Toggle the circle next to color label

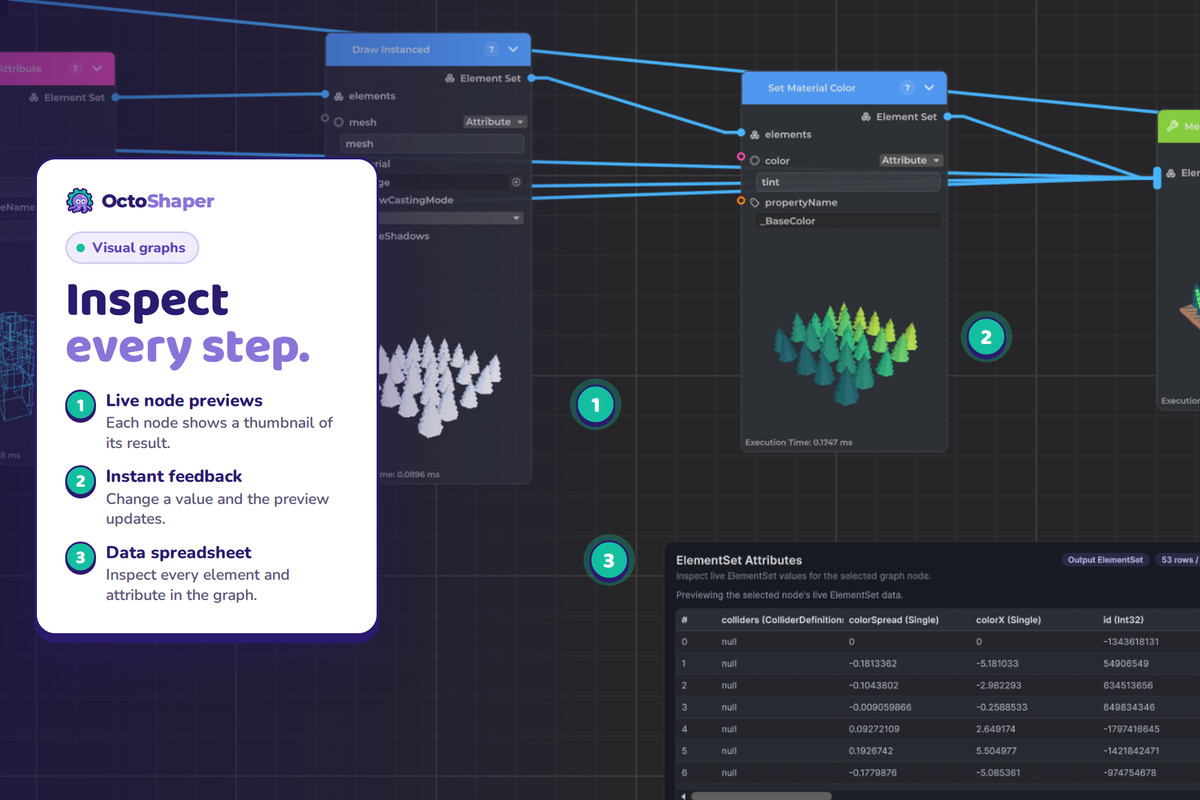pyautogui.click(x=755, y=160)
